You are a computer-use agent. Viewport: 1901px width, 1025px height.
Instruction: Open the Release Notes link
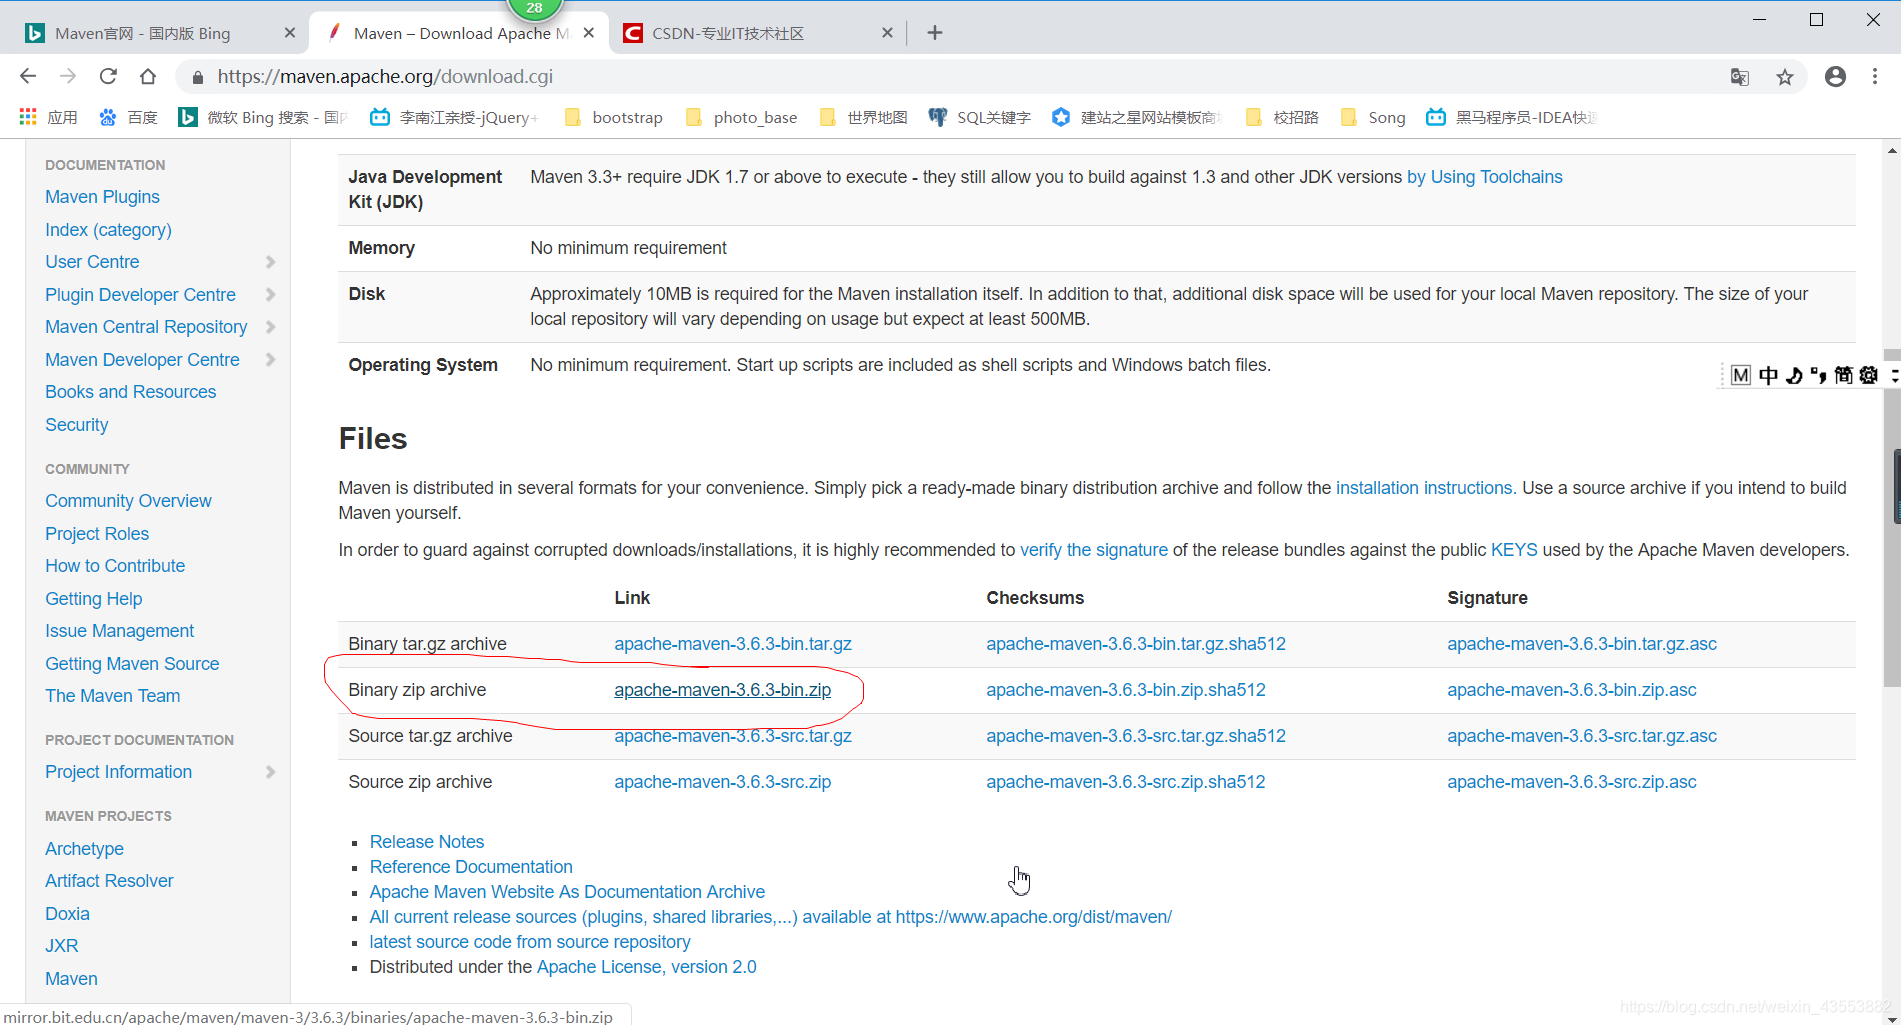pos(427,842)
